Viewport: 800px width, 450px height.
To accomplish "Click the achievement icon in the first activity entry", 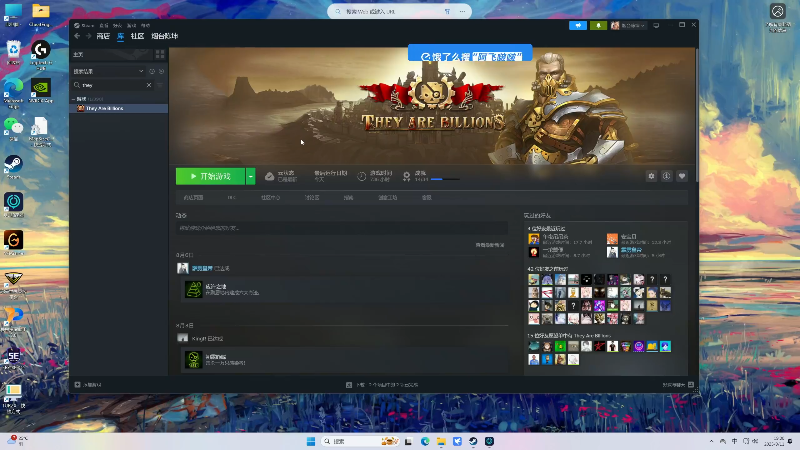I will coord(193,289).
